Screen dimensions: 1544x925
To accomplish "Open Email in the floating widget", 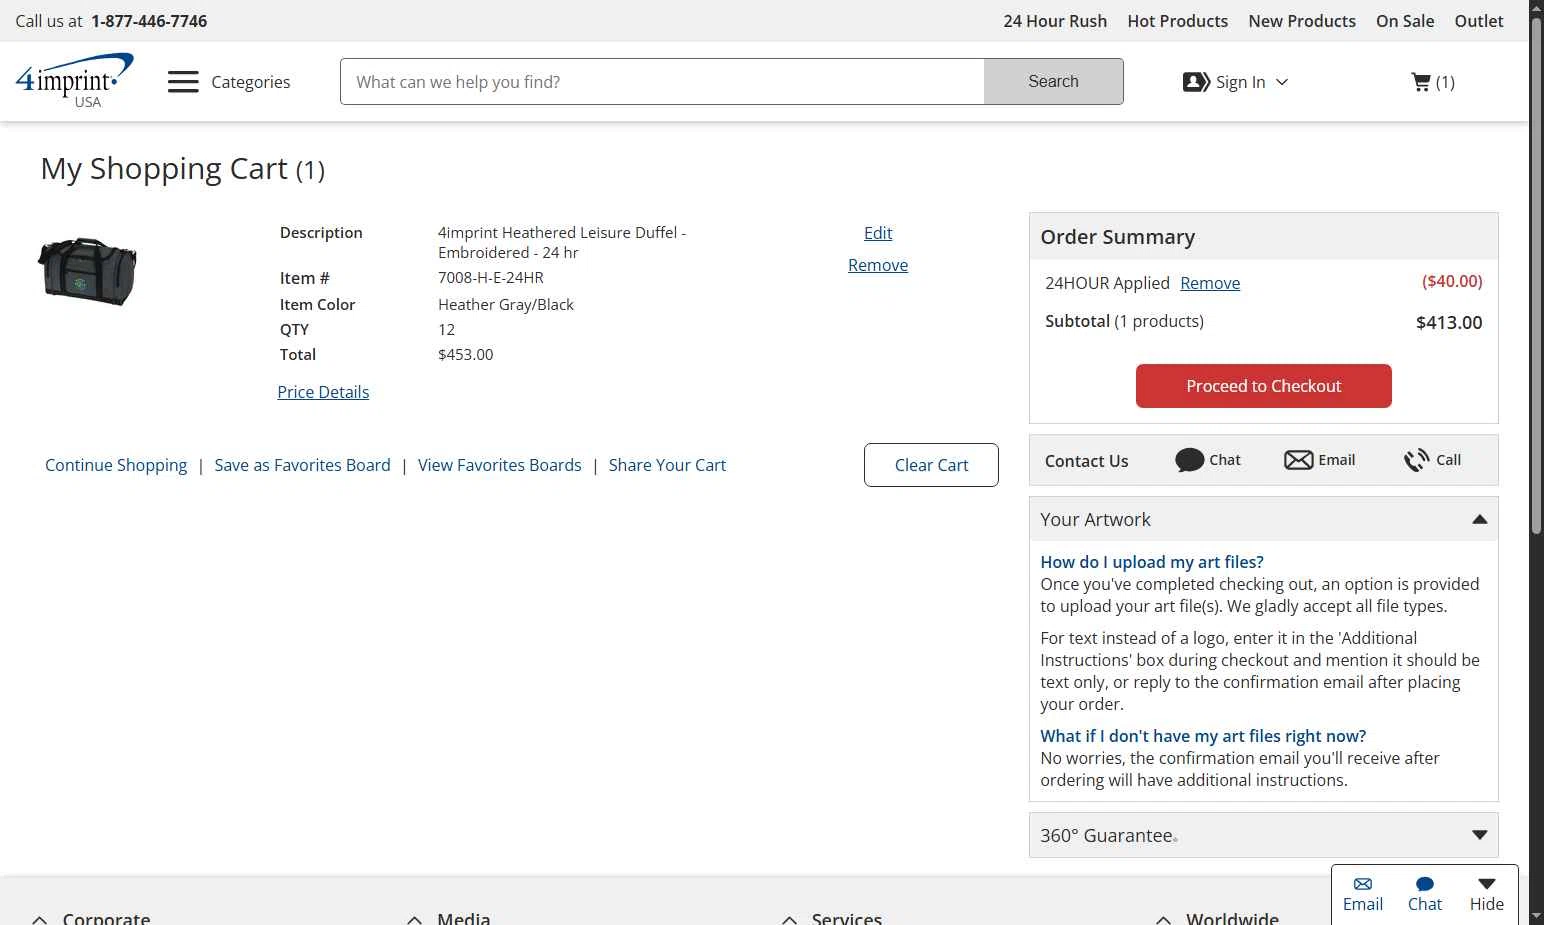I will pyautogui.click(x=1362, y=894).
